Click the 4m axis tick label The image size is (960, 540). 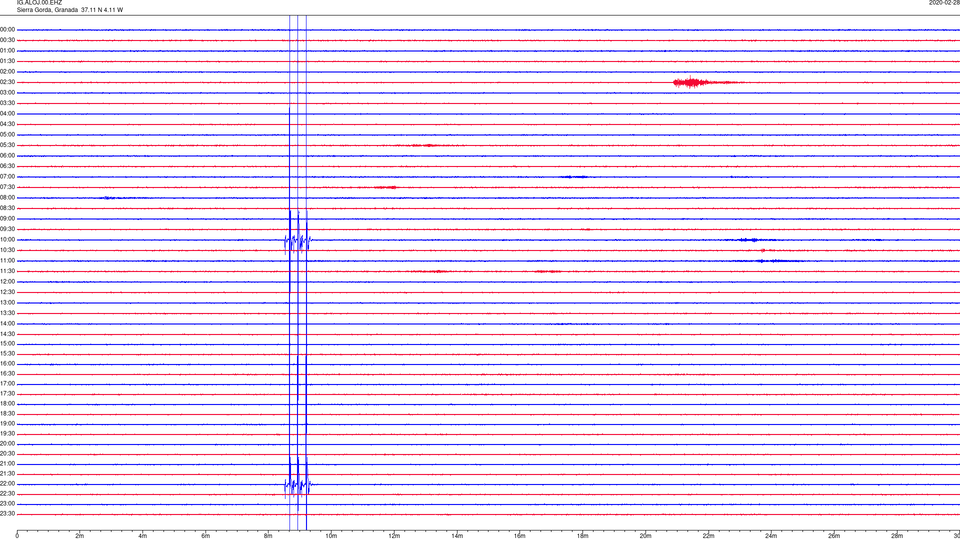[143, 536]
